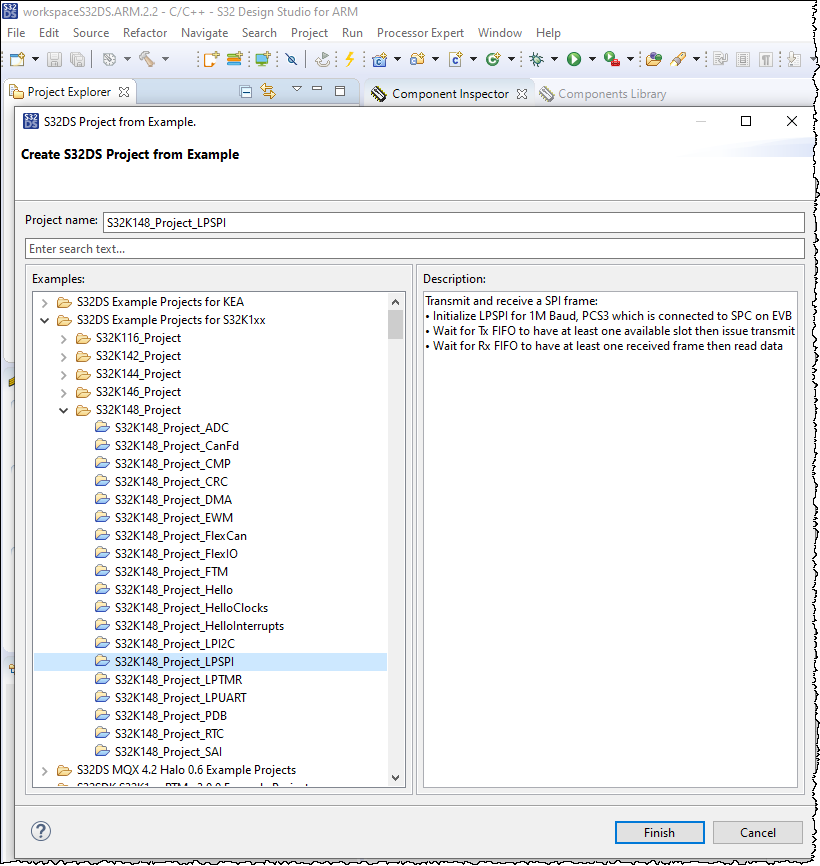Minimize the Project Explorer panel
Image resolution: width=820 pixels, height=866 pixels.
click(x=317, y=88)
